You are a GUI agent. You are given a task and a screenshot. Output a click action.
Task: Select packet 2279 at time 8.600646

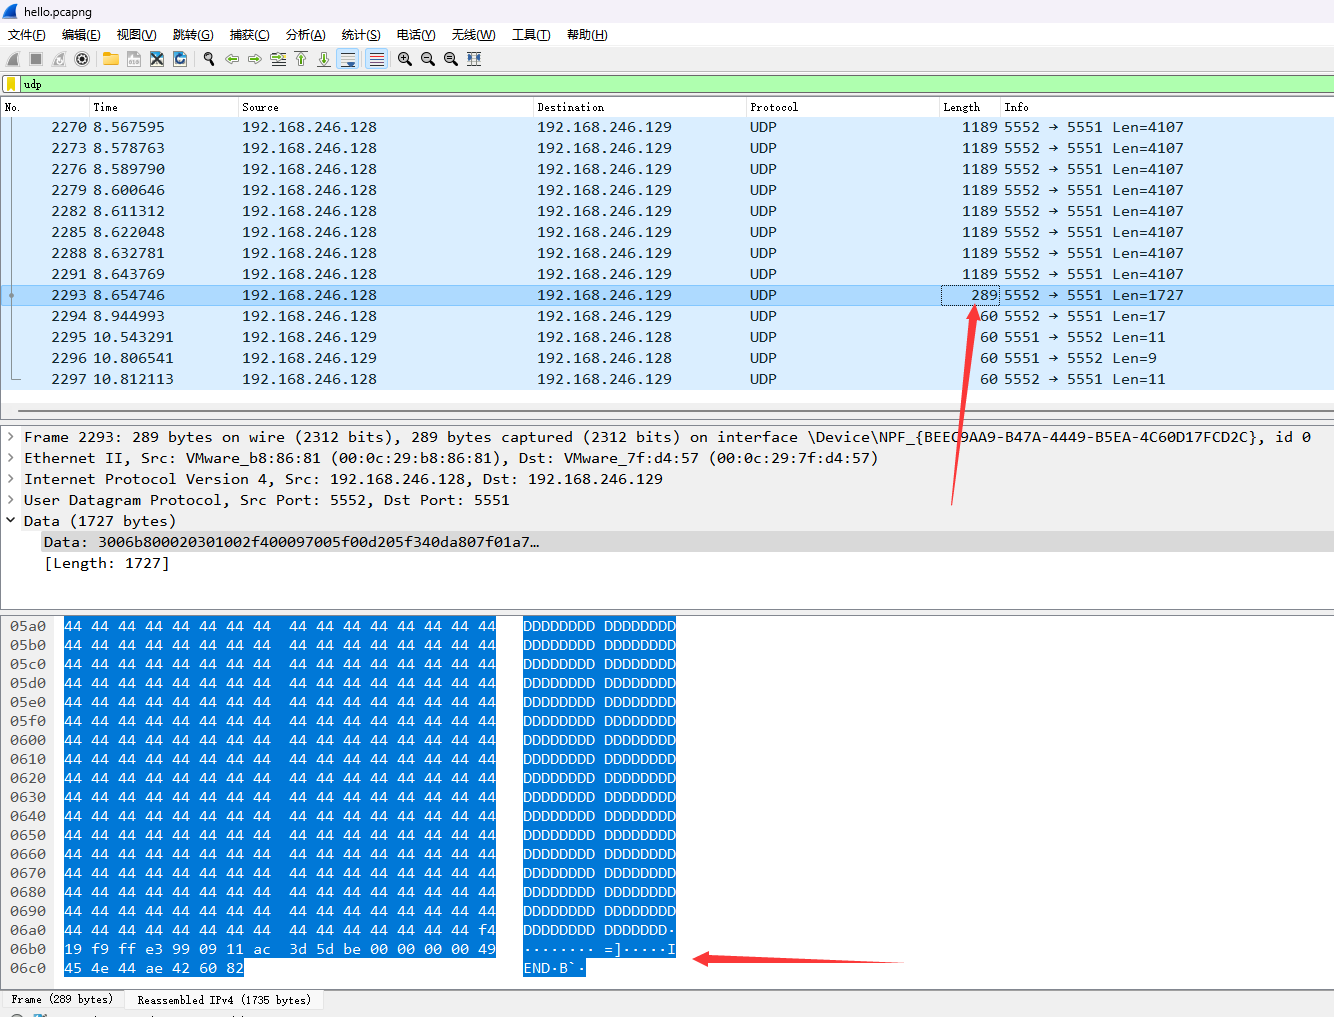667,190
